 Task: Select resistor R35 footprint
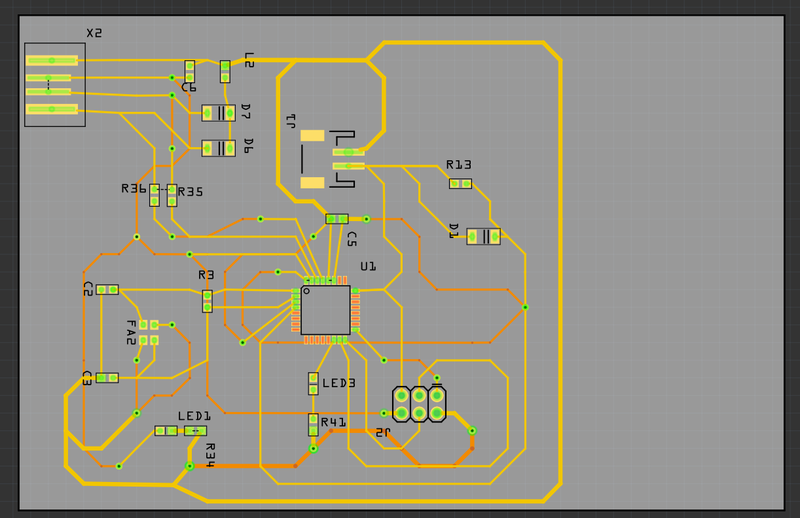tap(172, 194)
